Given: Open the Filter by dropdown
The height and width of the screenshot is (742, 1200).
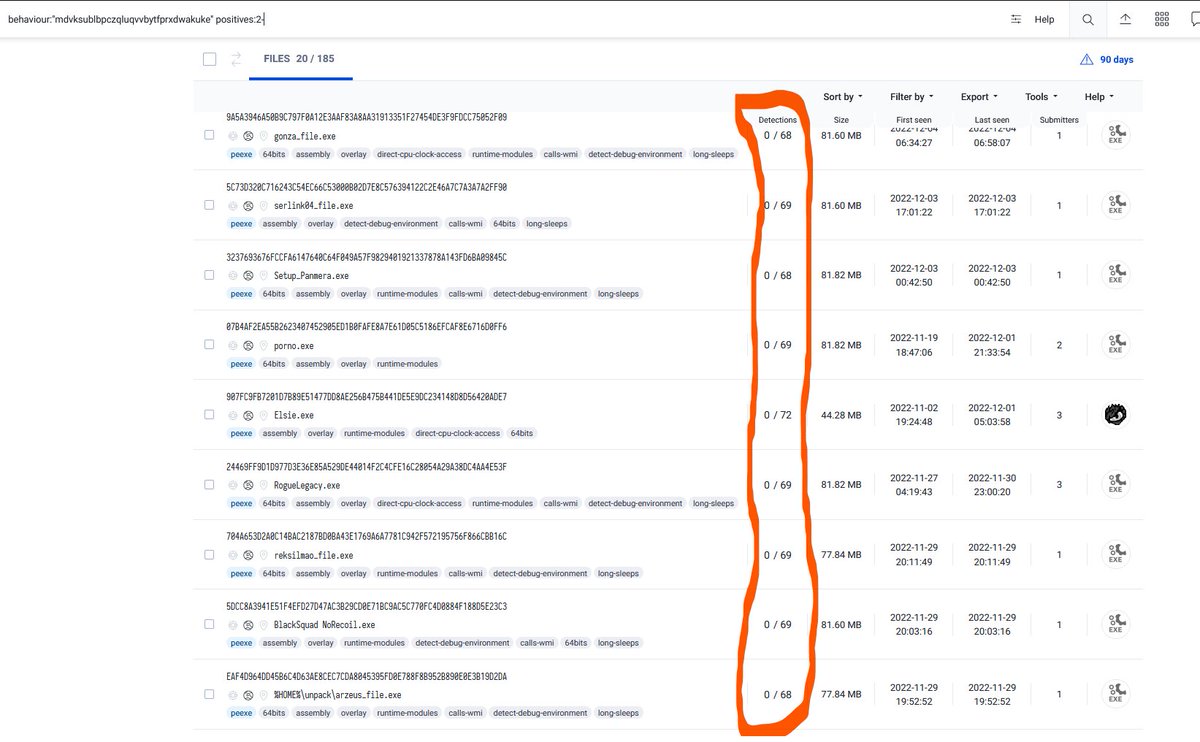Looking at the screenshot, I should click(912, 97).
